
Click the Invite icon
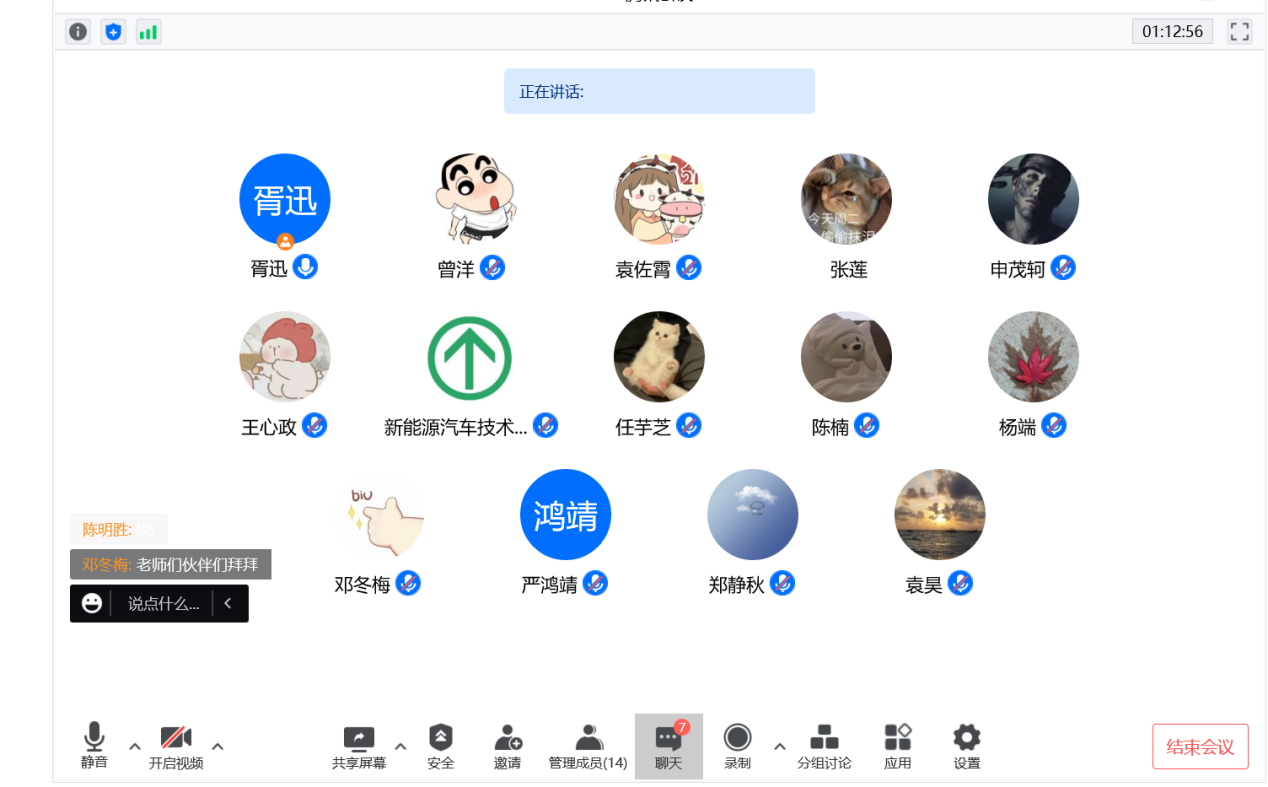(507, 746)
